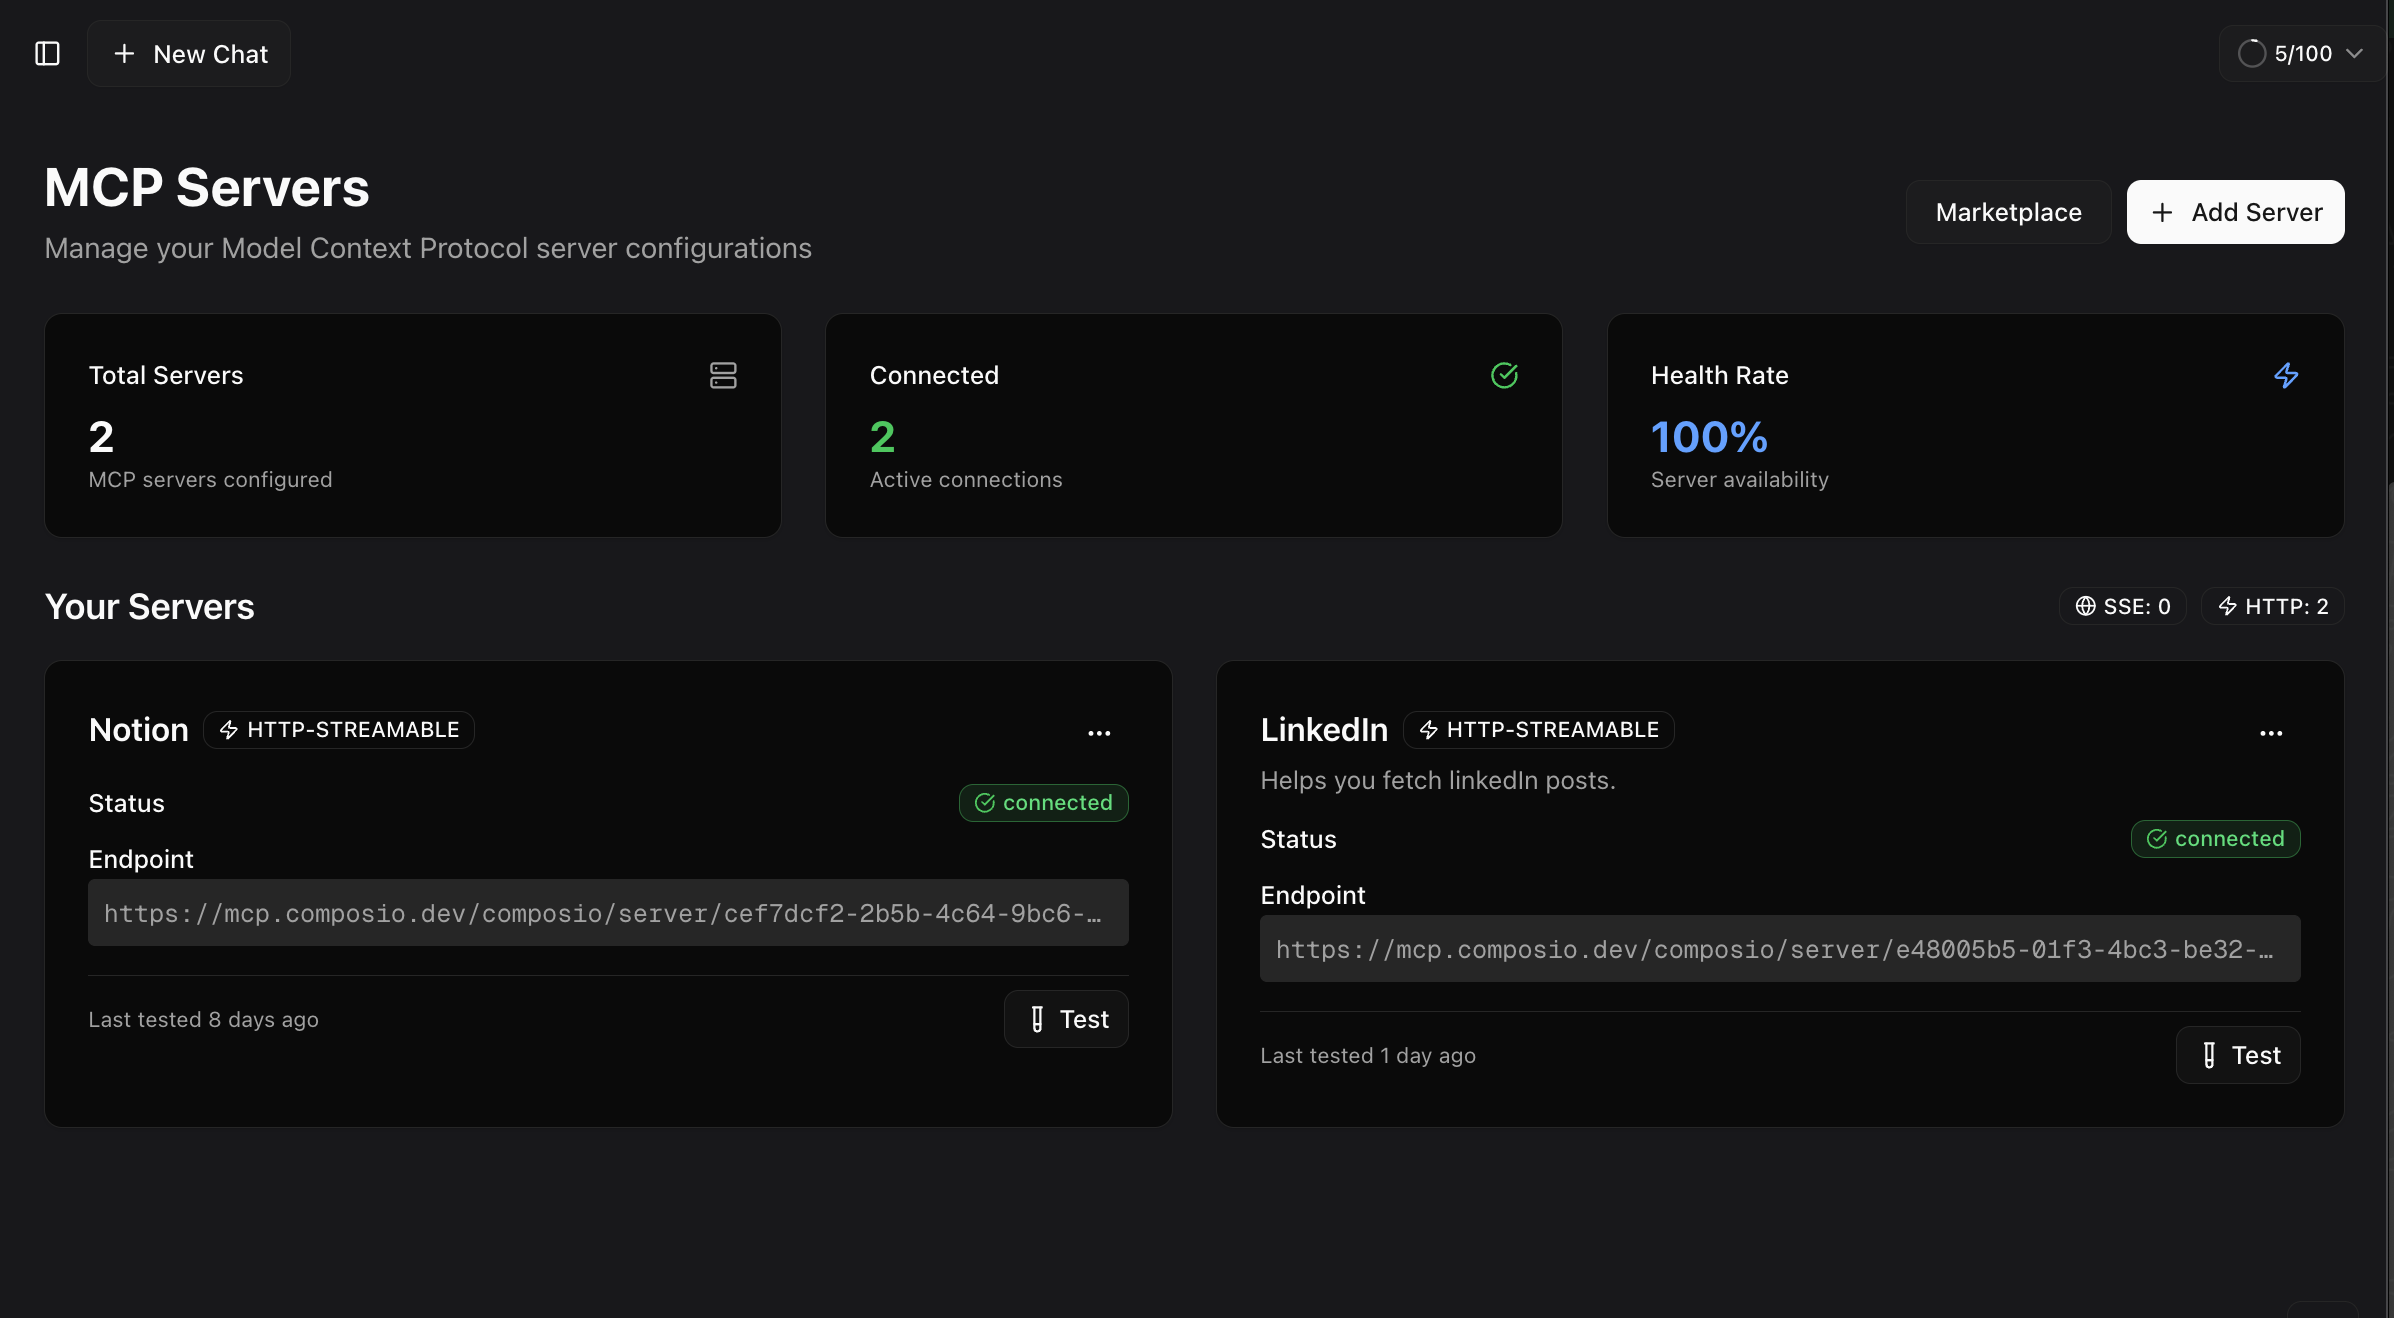This screenshot has height=1318, width=2394.
Task: Open Notion server options menu
Action: [x=1099, y=733]
